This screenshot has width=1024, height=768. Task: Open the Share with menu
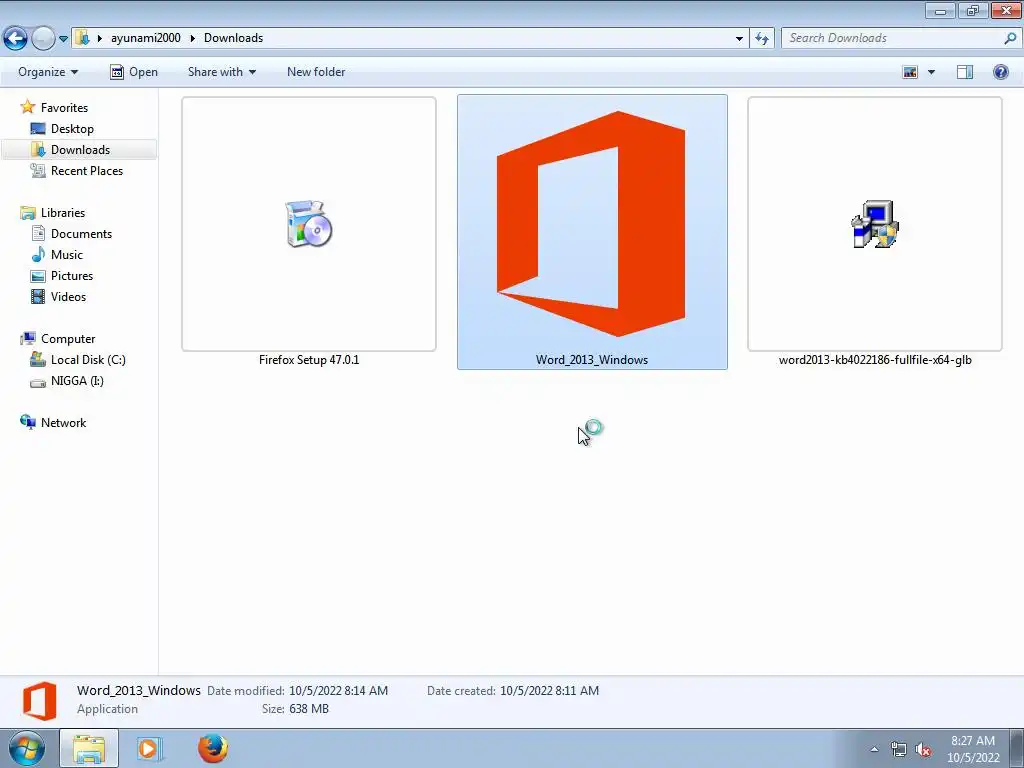click(221, 72)
